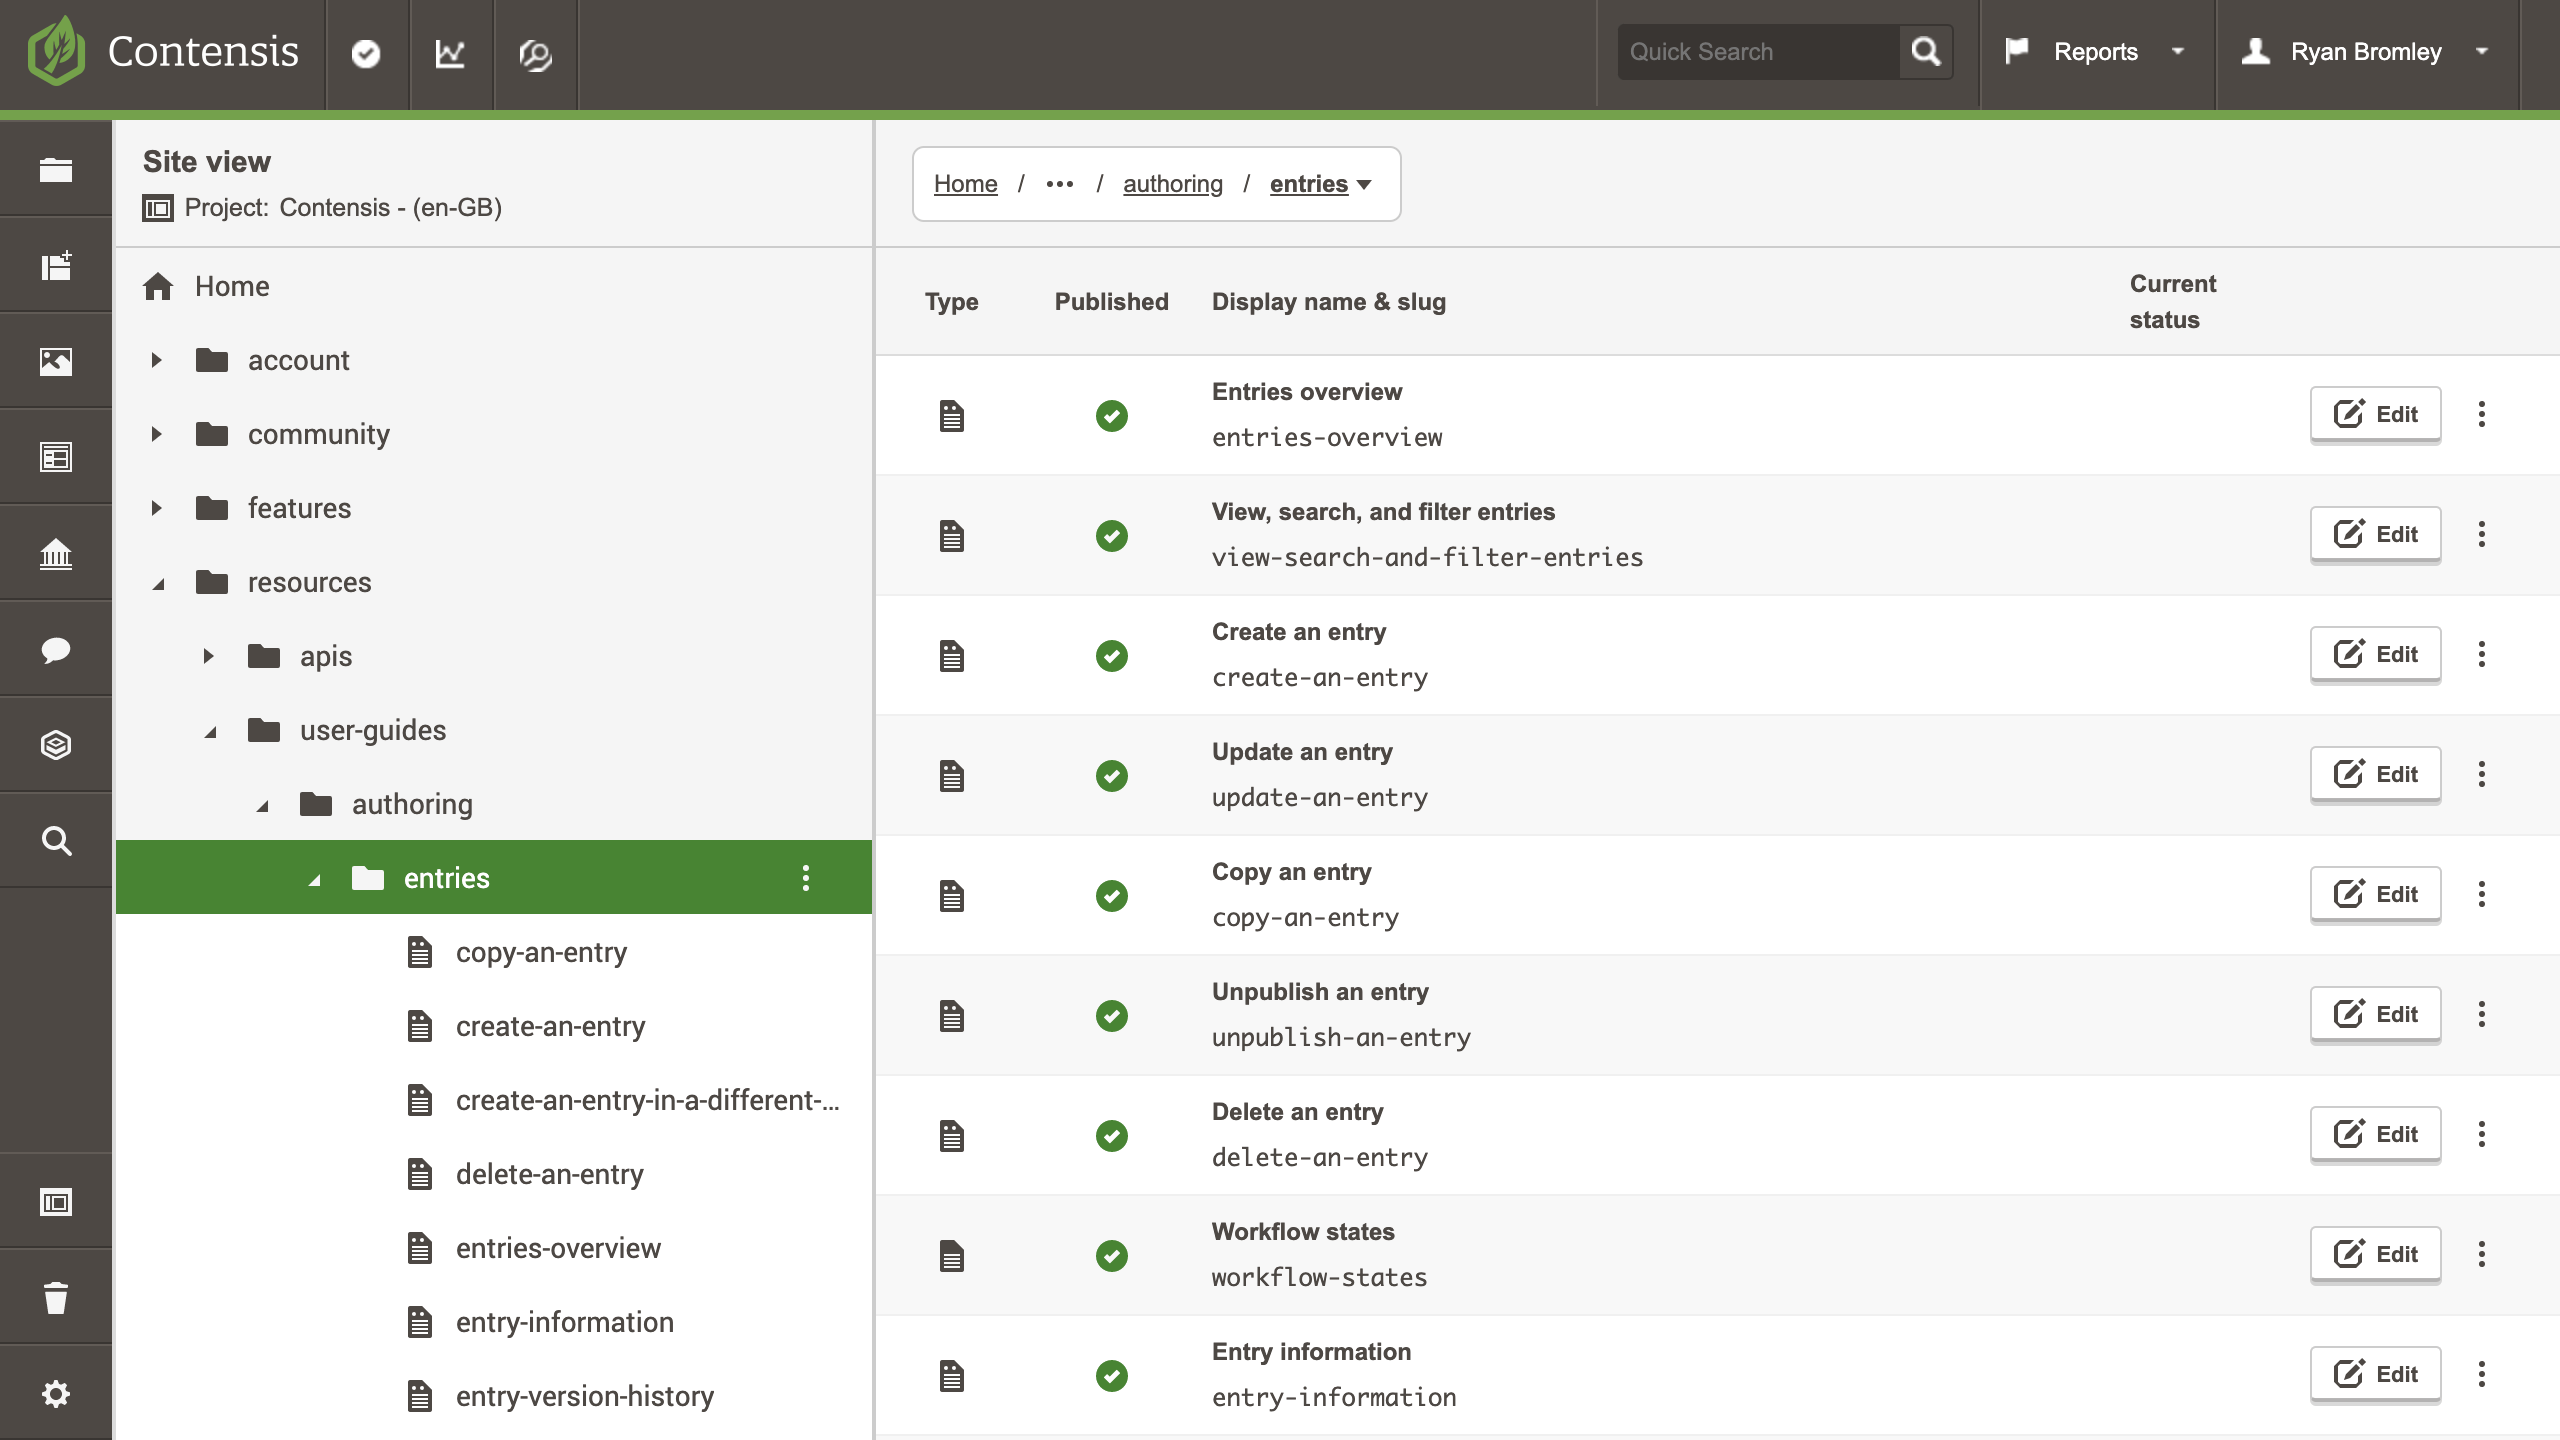The height and width of the screenshot is (1440, 2560).
Task: Edit the Update an entry page
Action: (2376, 774)
